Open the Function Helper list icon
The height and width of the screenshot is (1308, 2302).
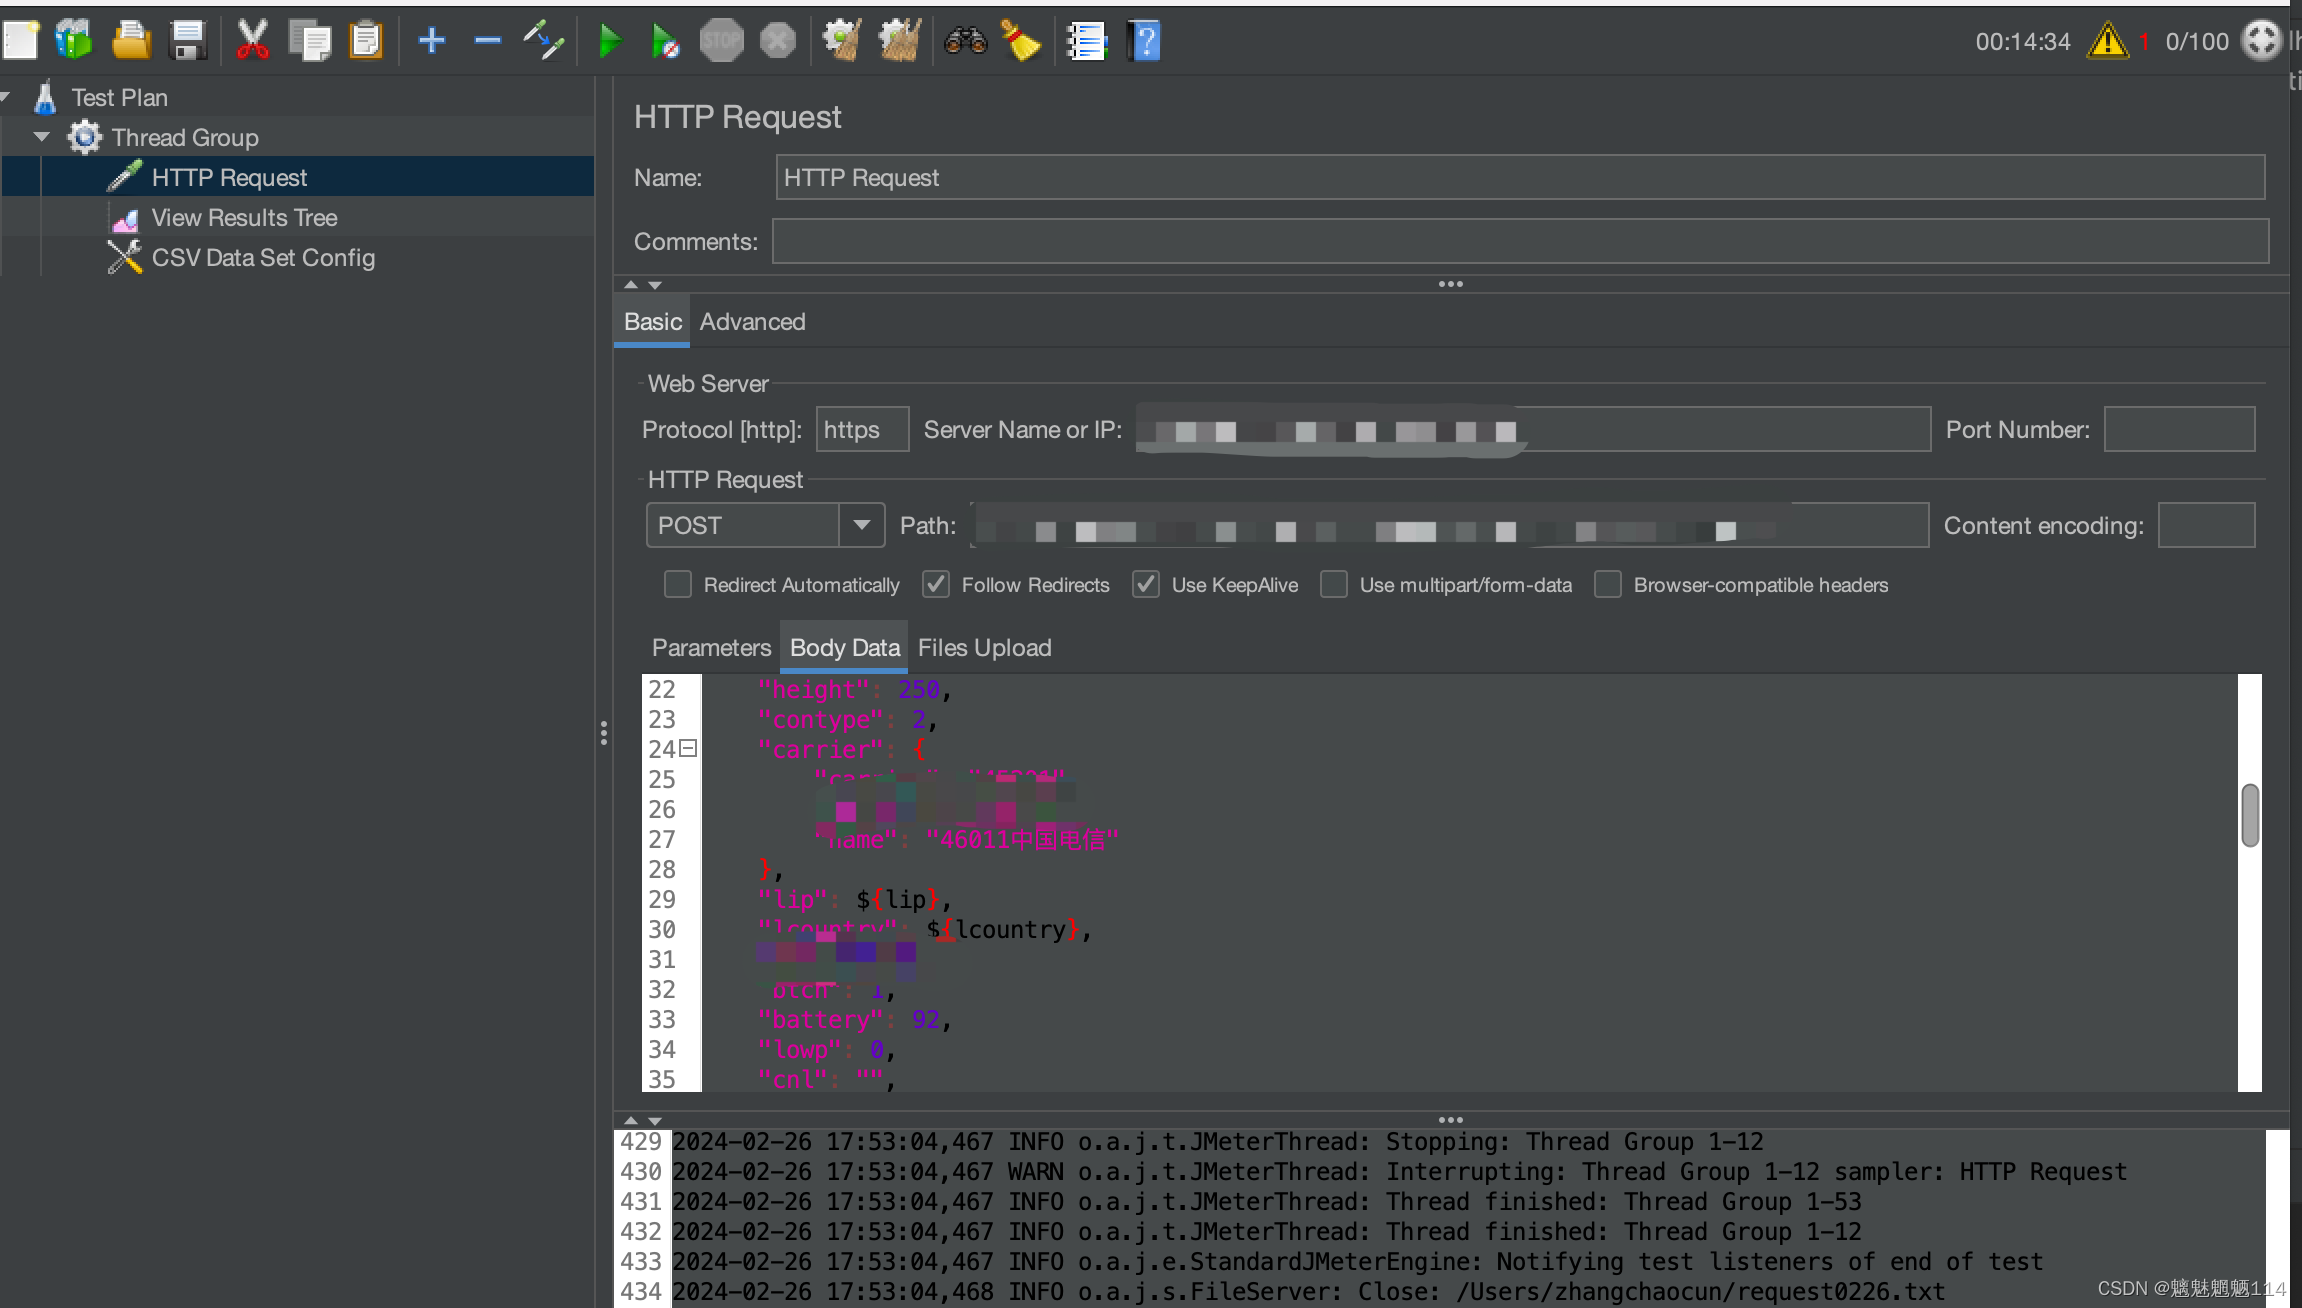point(1086,41)
